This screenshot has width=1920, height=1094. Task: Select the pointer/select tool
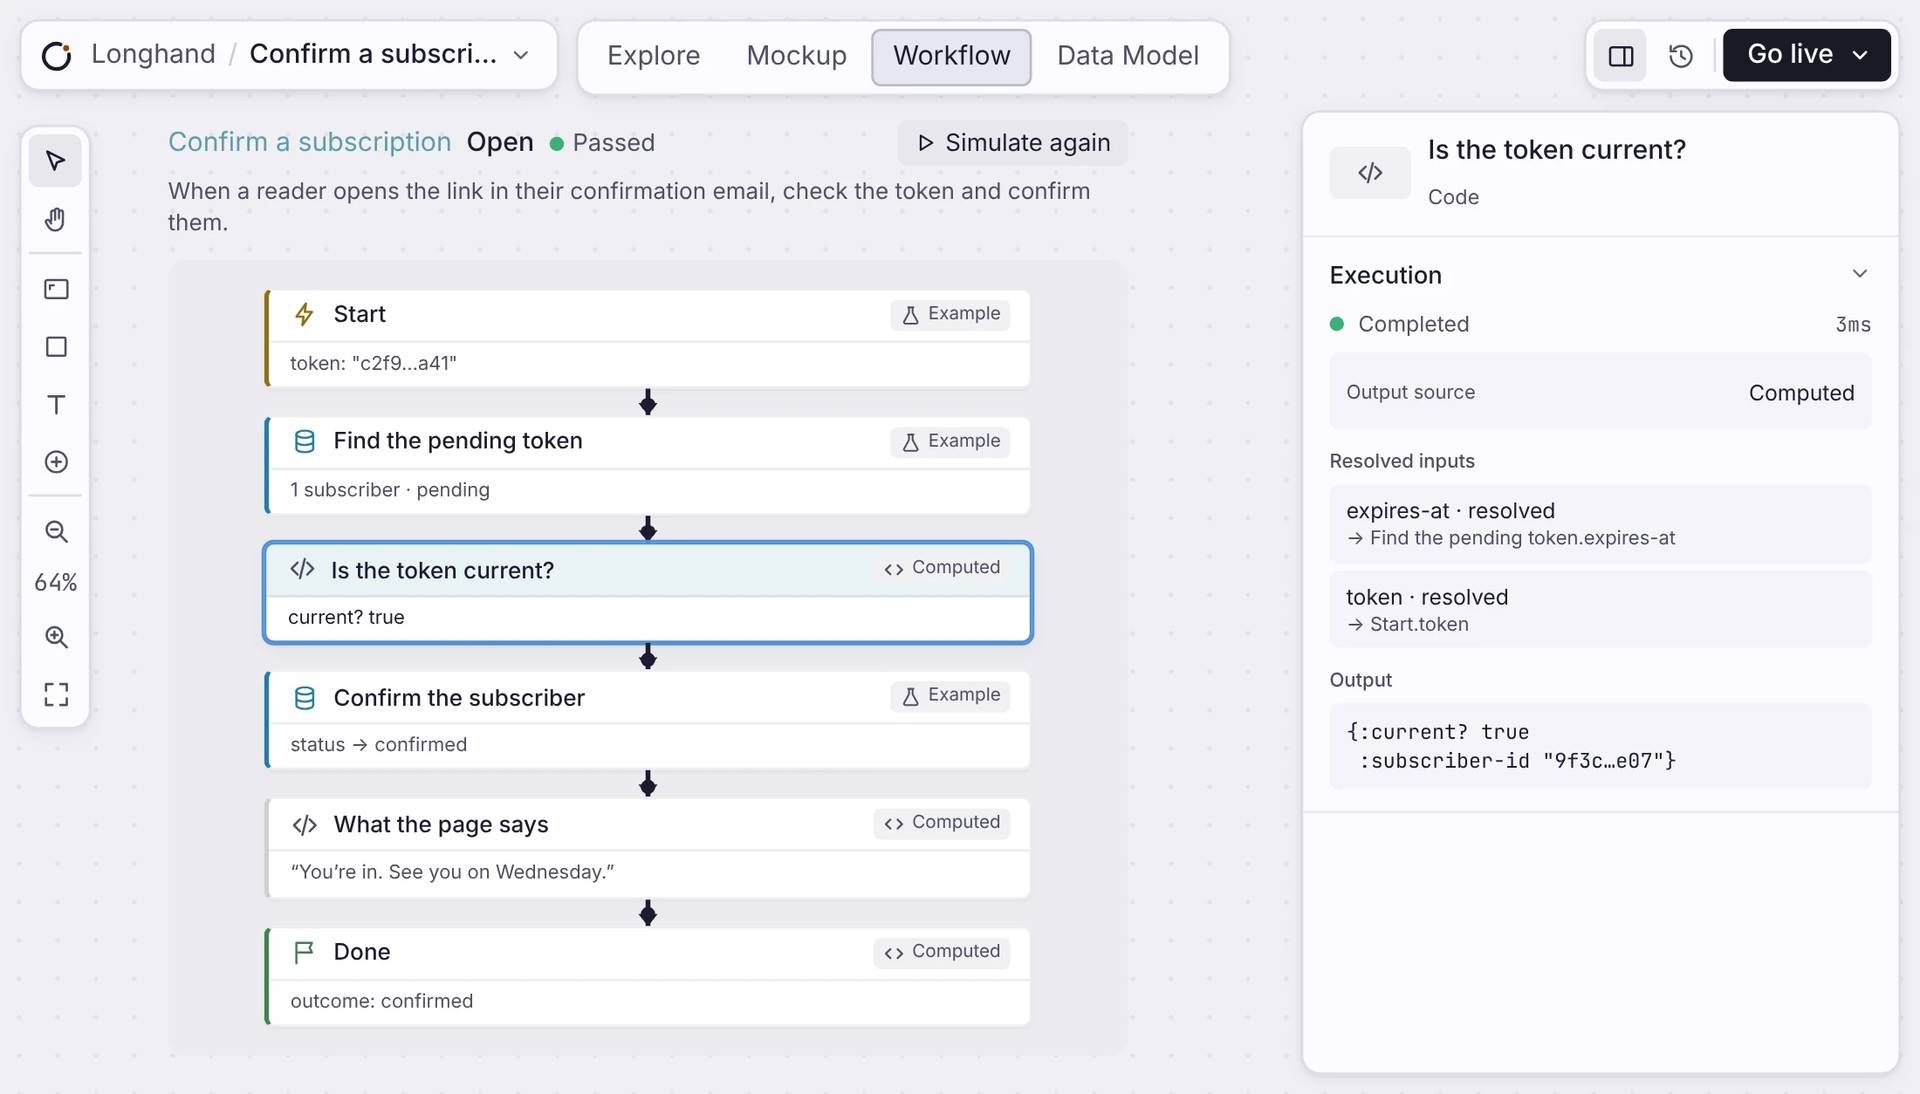56,161
